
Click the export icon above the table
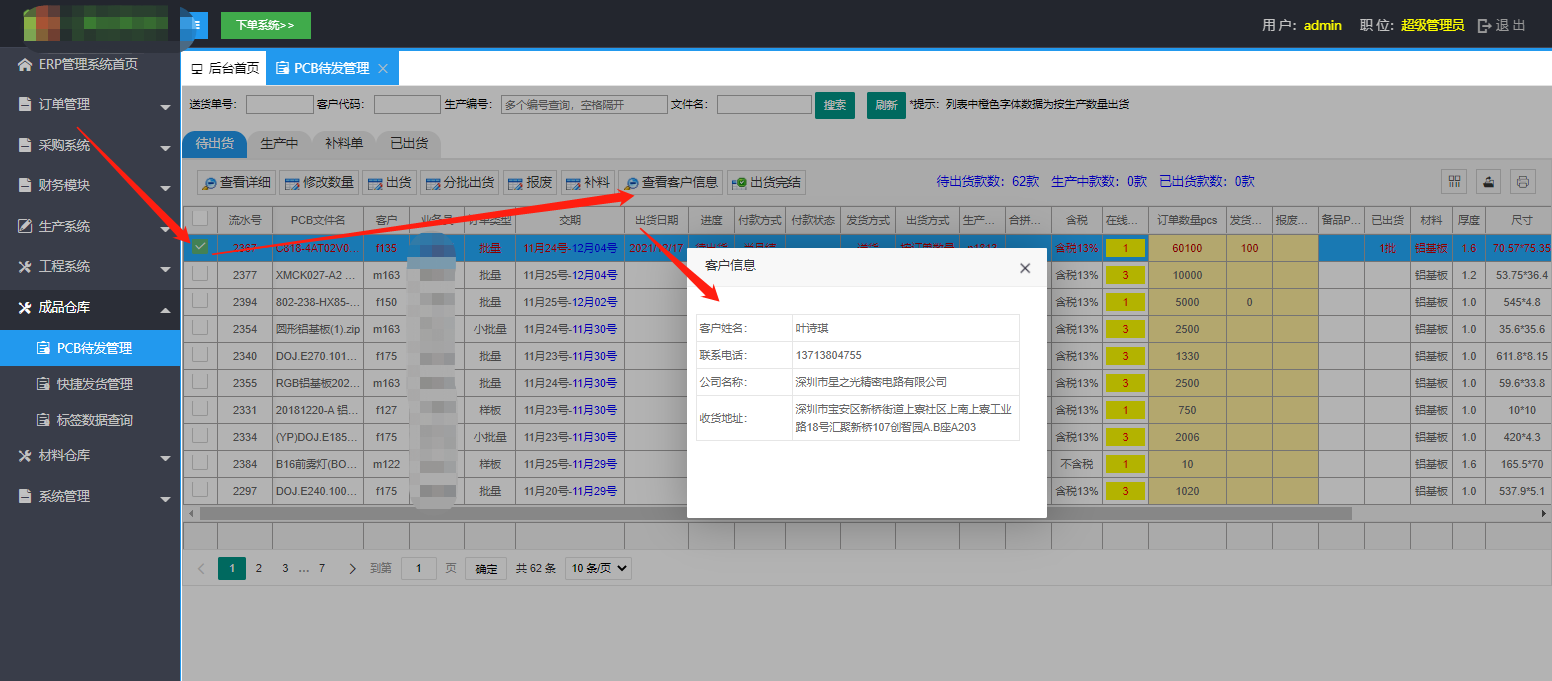pos(1488,182)
